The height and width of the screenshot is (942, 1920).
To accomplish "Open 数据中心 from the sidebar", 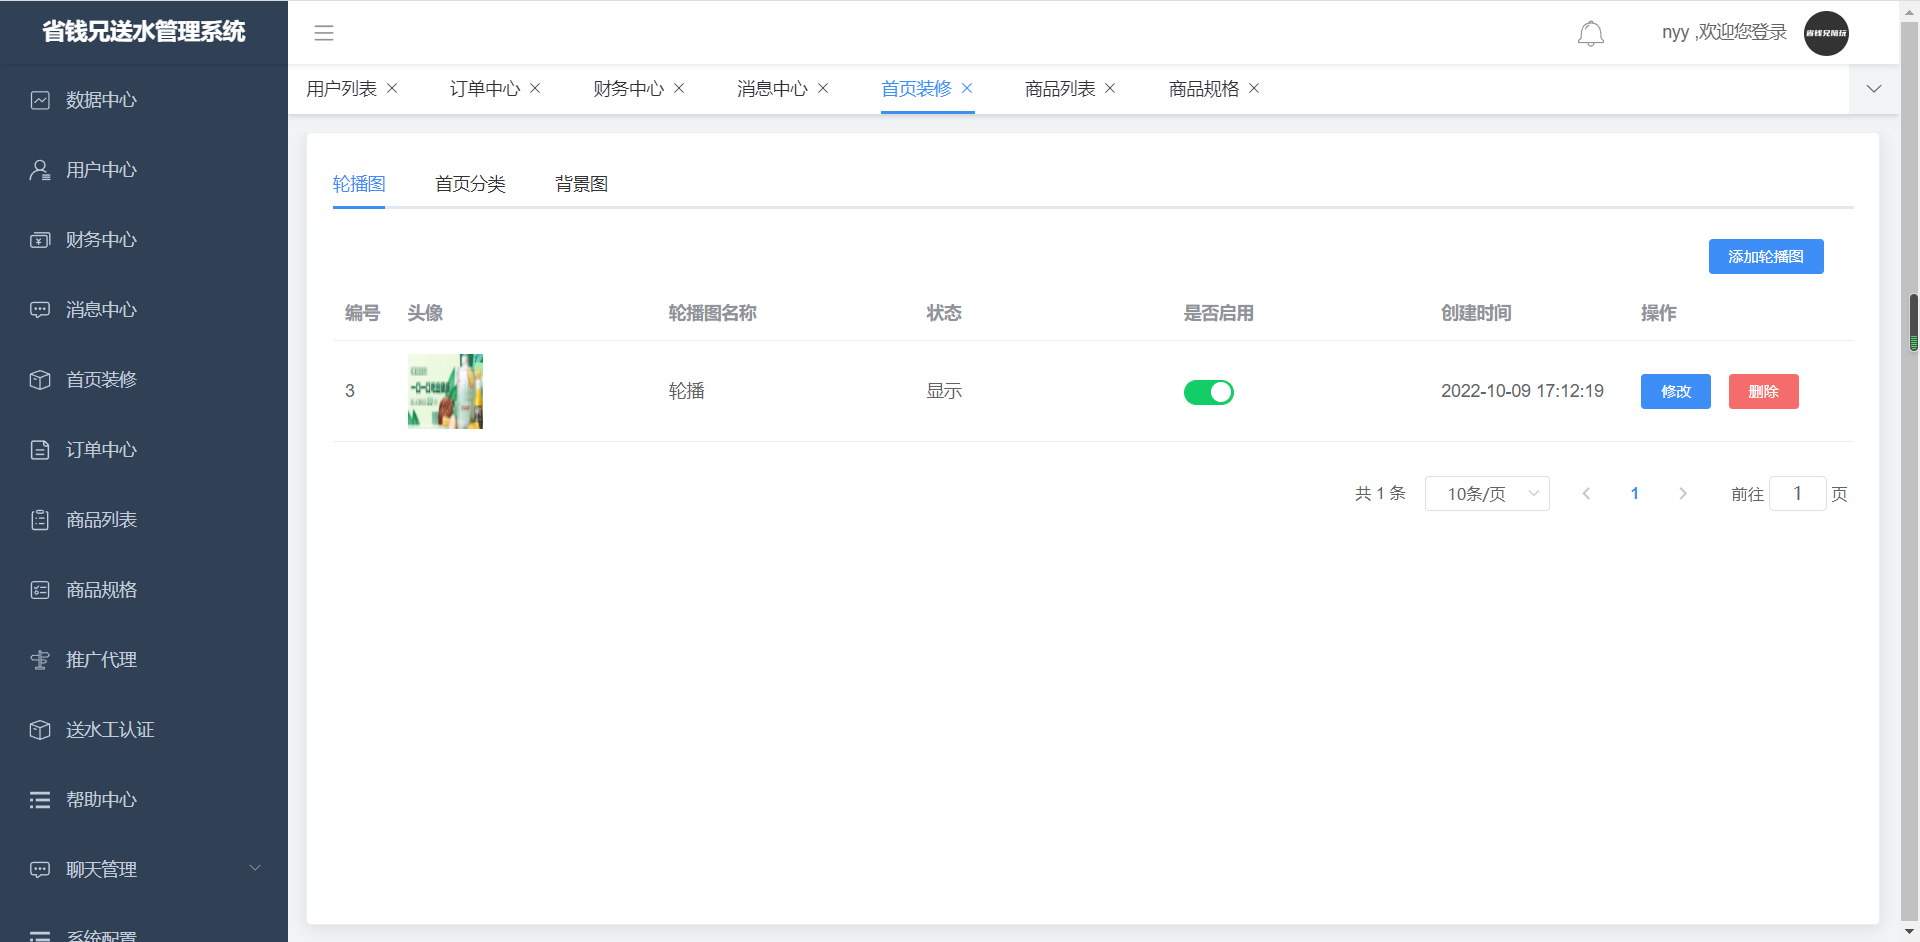I will (101, 100).
